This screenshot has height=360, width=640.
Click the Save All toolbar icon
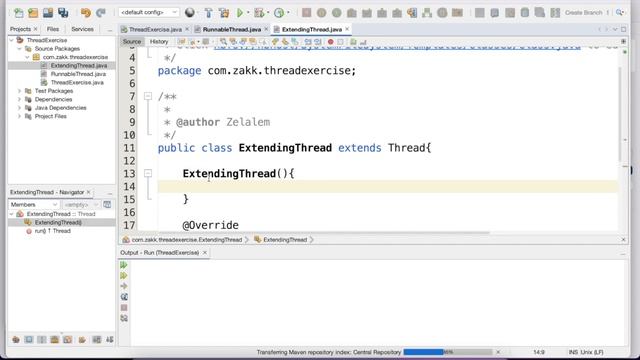(x=63, y=13)
